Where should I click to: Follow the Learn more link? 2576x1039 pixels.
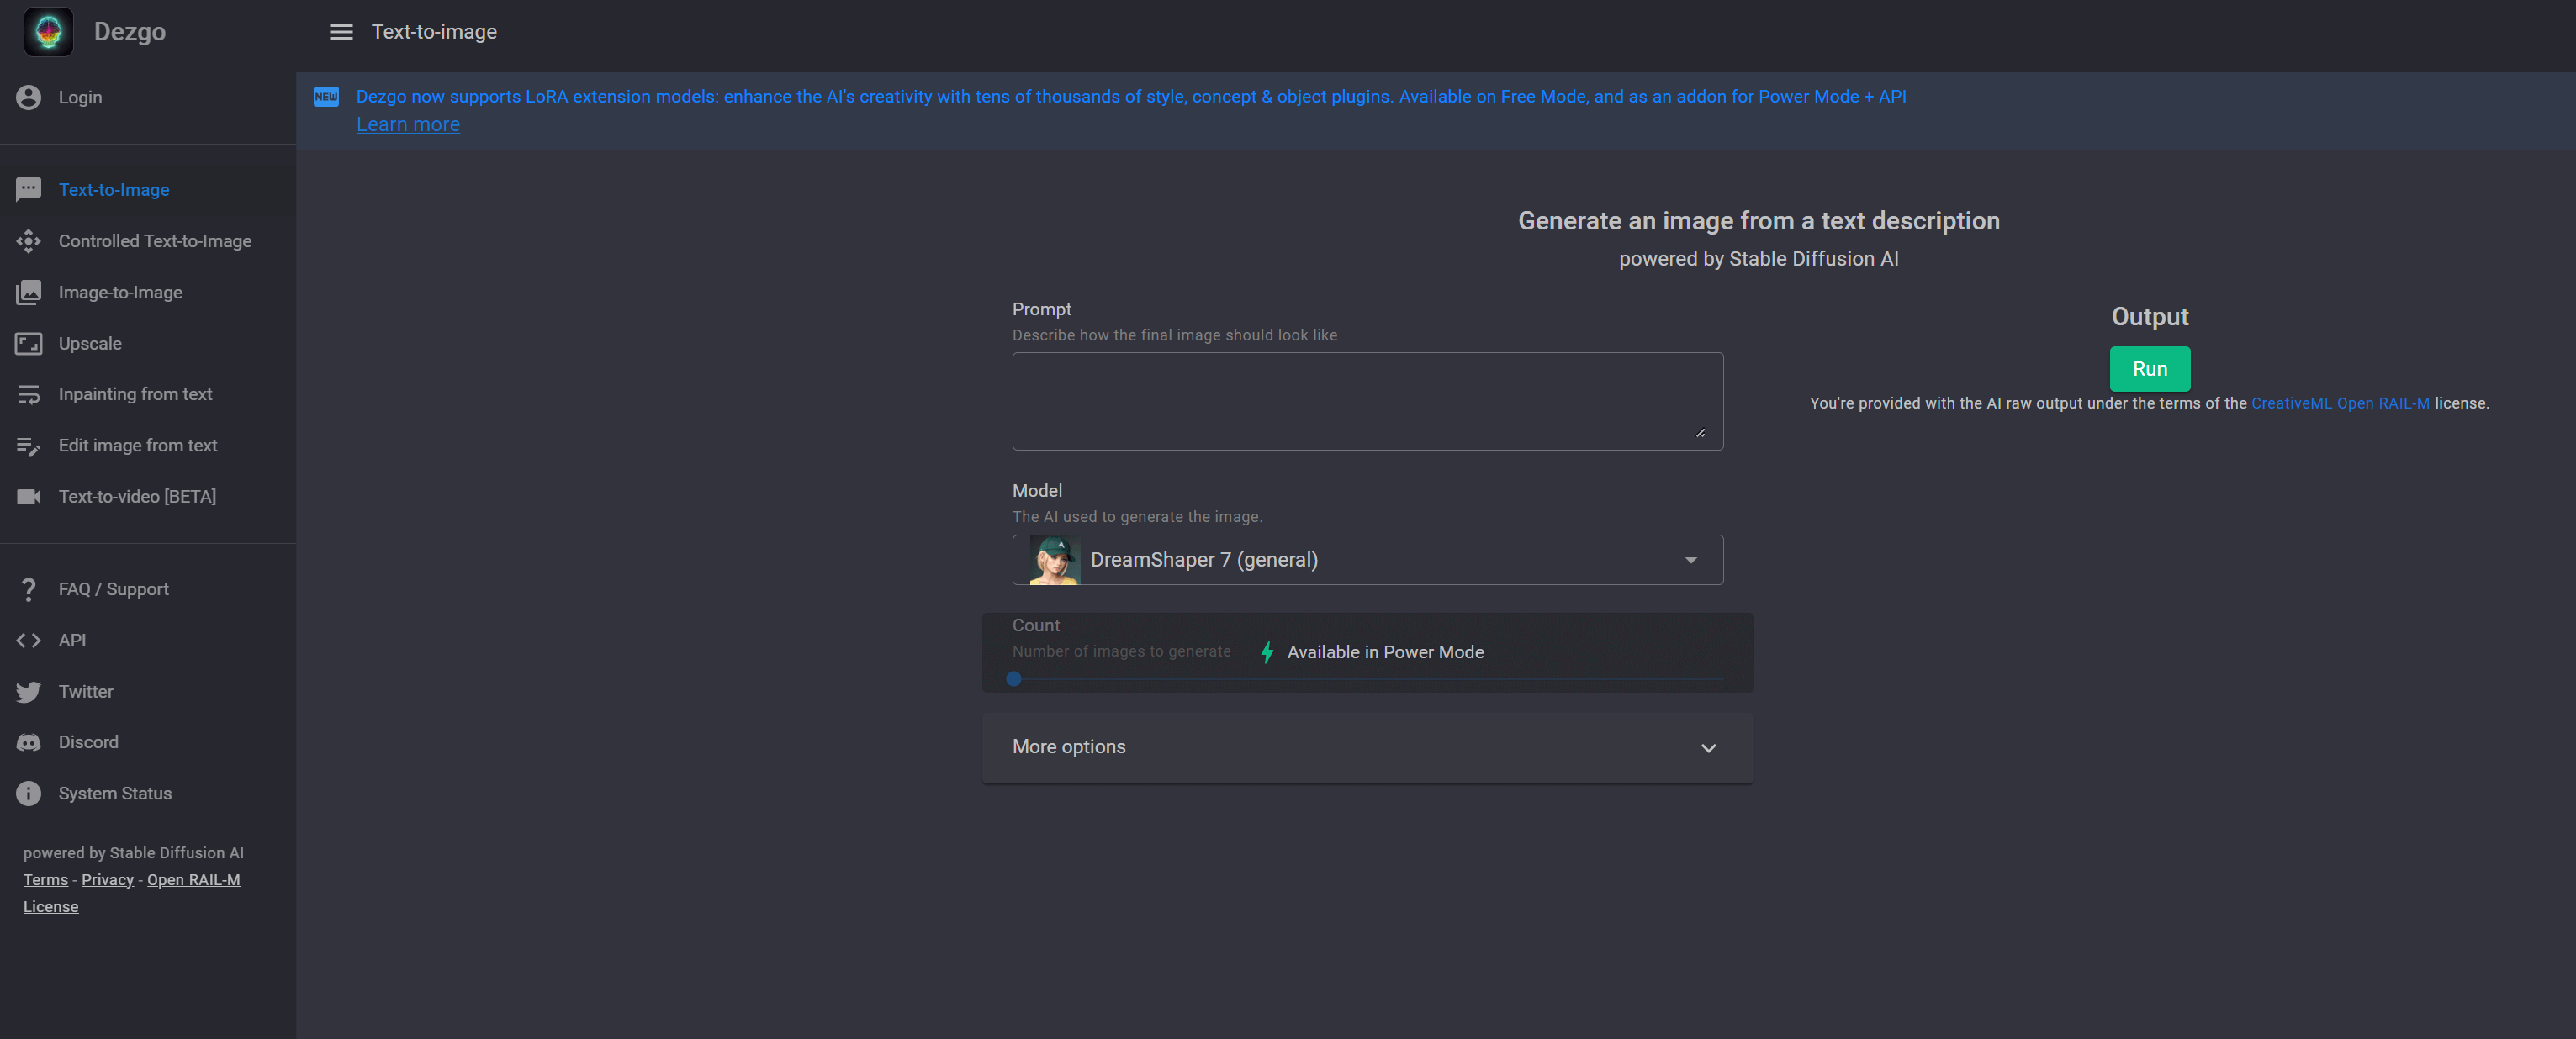(408, 124)
